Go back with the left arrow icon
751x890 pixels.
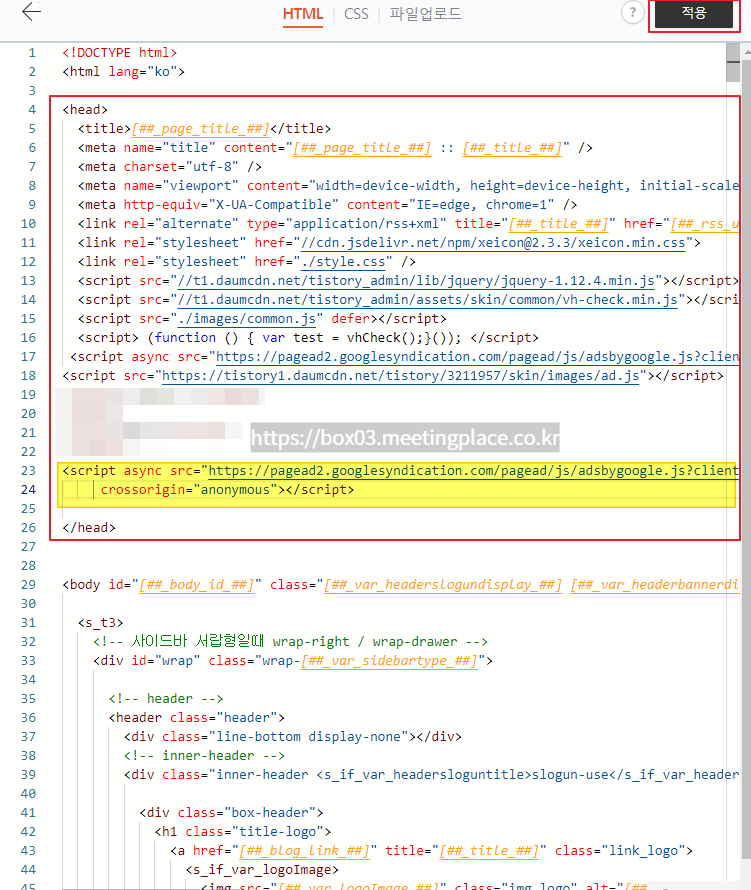(x=31, y=11)
